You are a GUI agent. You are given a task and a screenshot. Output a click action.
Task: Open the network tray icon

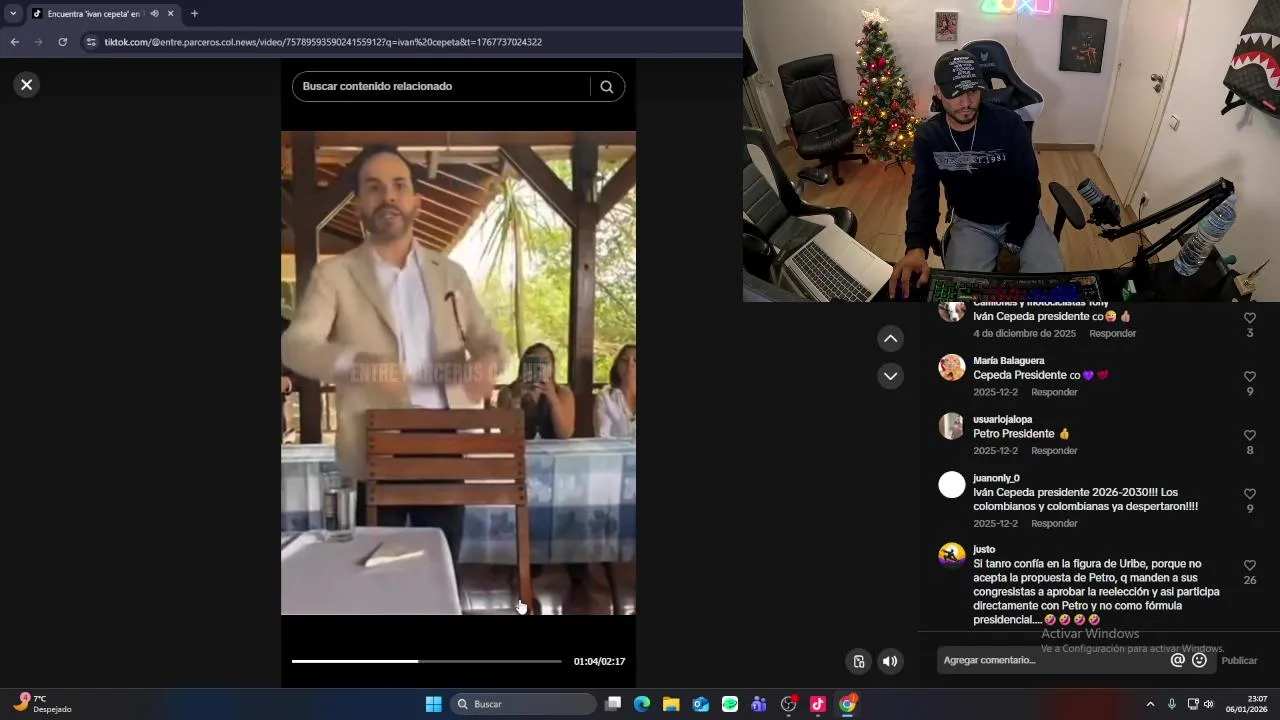[1193, 704]
